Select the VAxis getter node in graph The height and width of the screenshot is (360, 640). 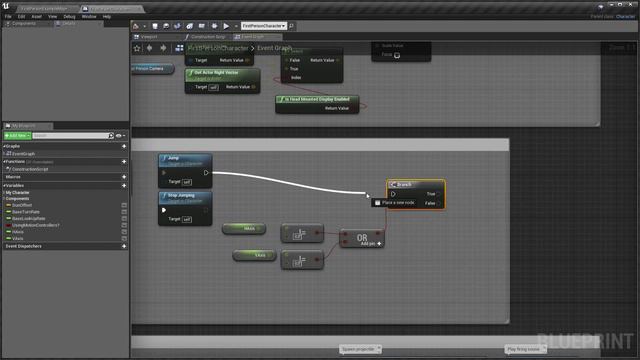pos(255,256)
